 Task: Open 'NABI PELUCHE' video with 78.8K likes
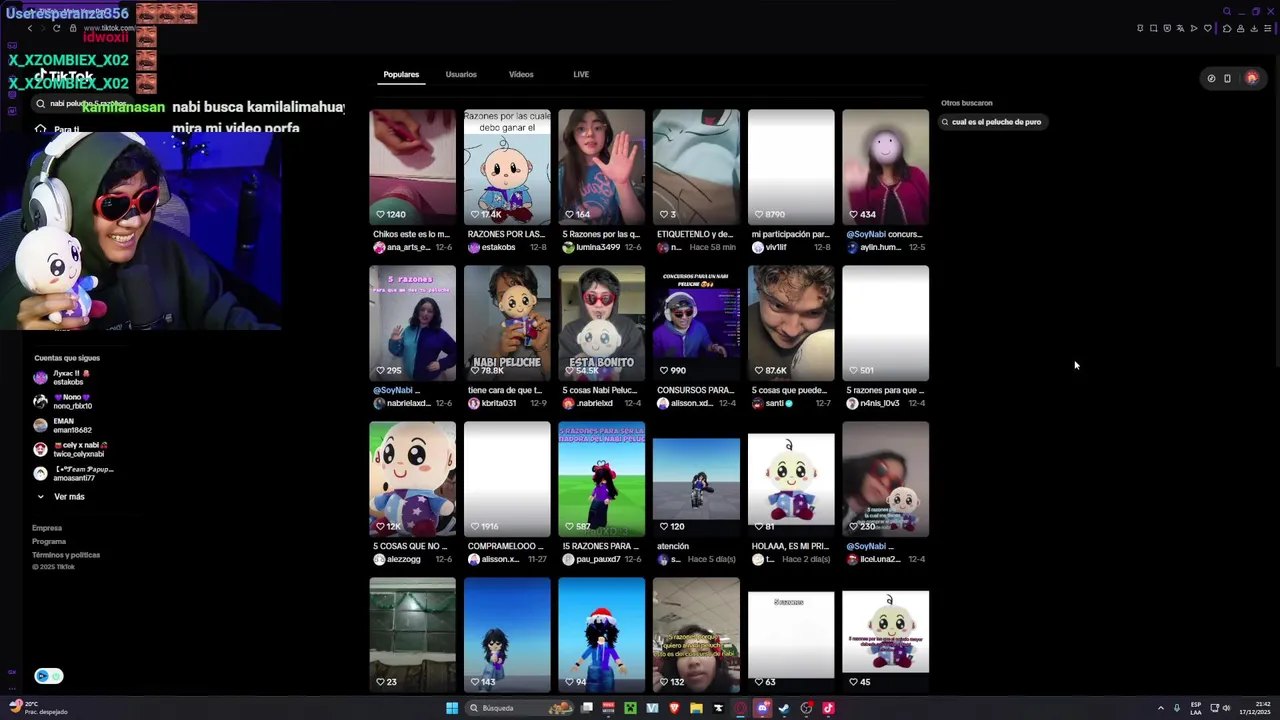[x=507, y=323]
